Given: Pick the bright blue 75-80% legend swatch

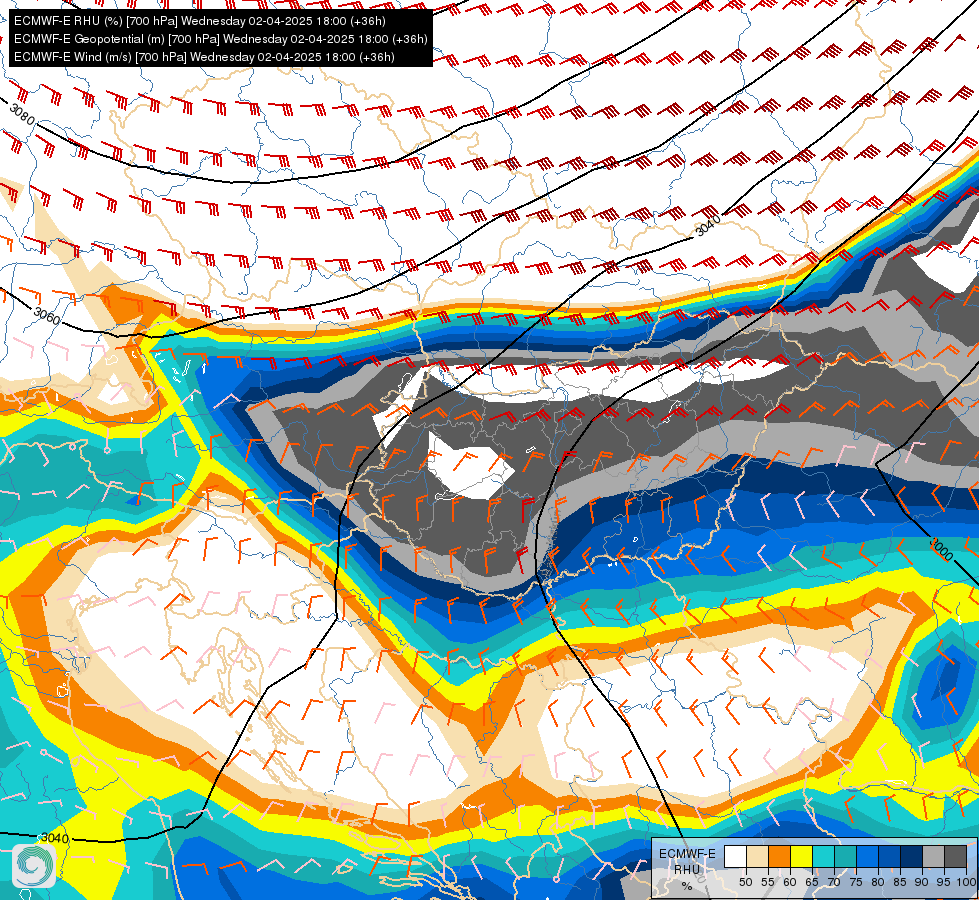Looking at the screenshot, I should pyautogui.click(x=868, y=856).
